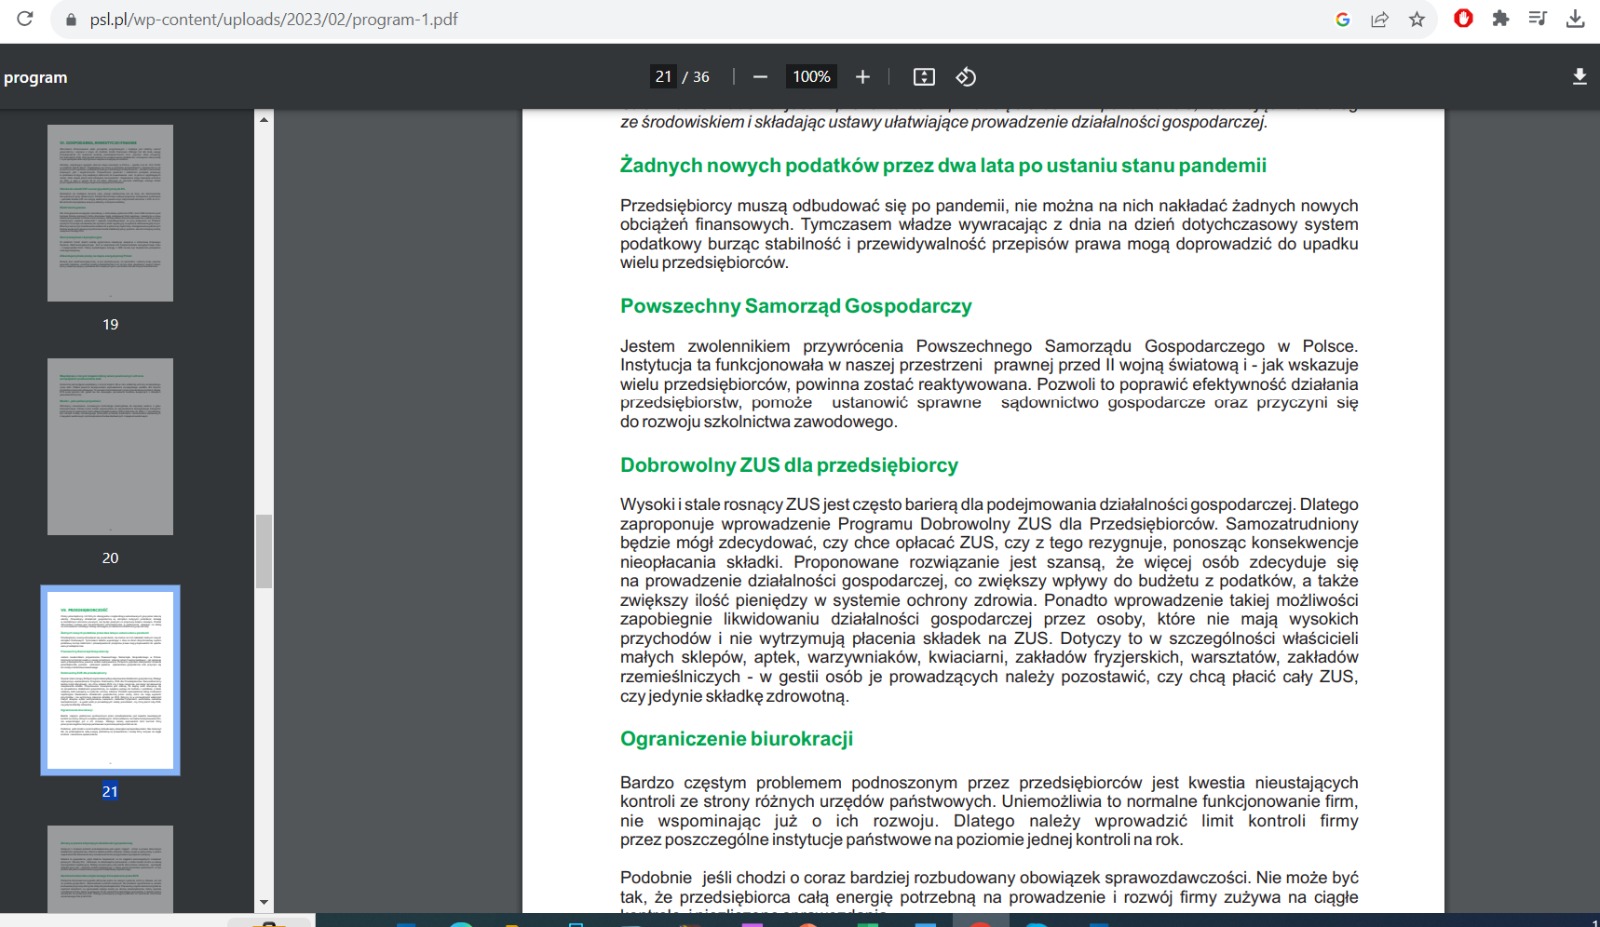Click paragraph starting "Jestem zwolennikiem przywrócenia"
Image resolution: width=1600 pixels, height=927 pixels.
989,384
